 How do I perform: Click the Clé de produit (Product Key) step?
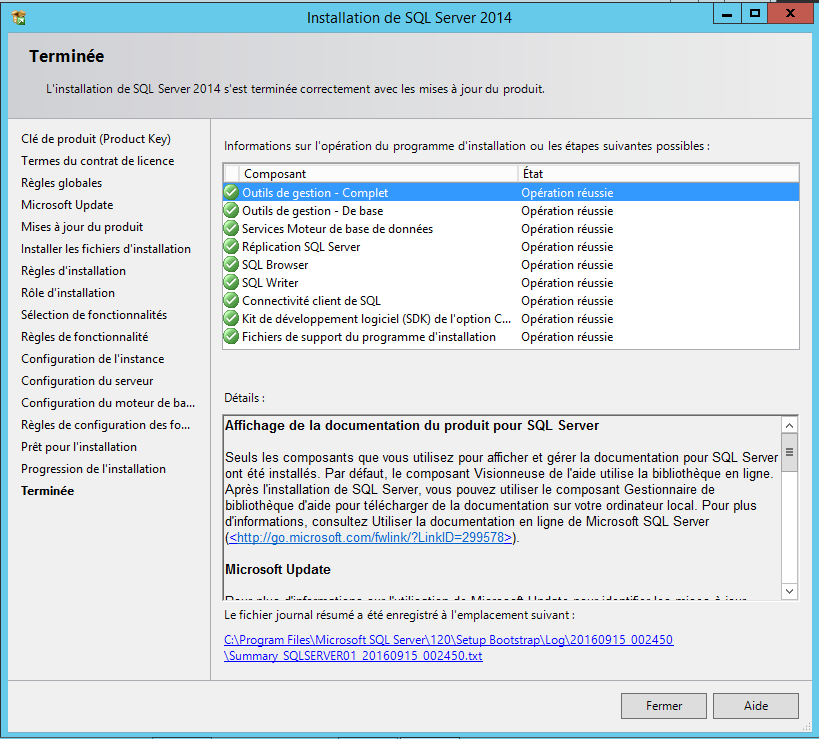pyautogui.click(x=96, y=139)
